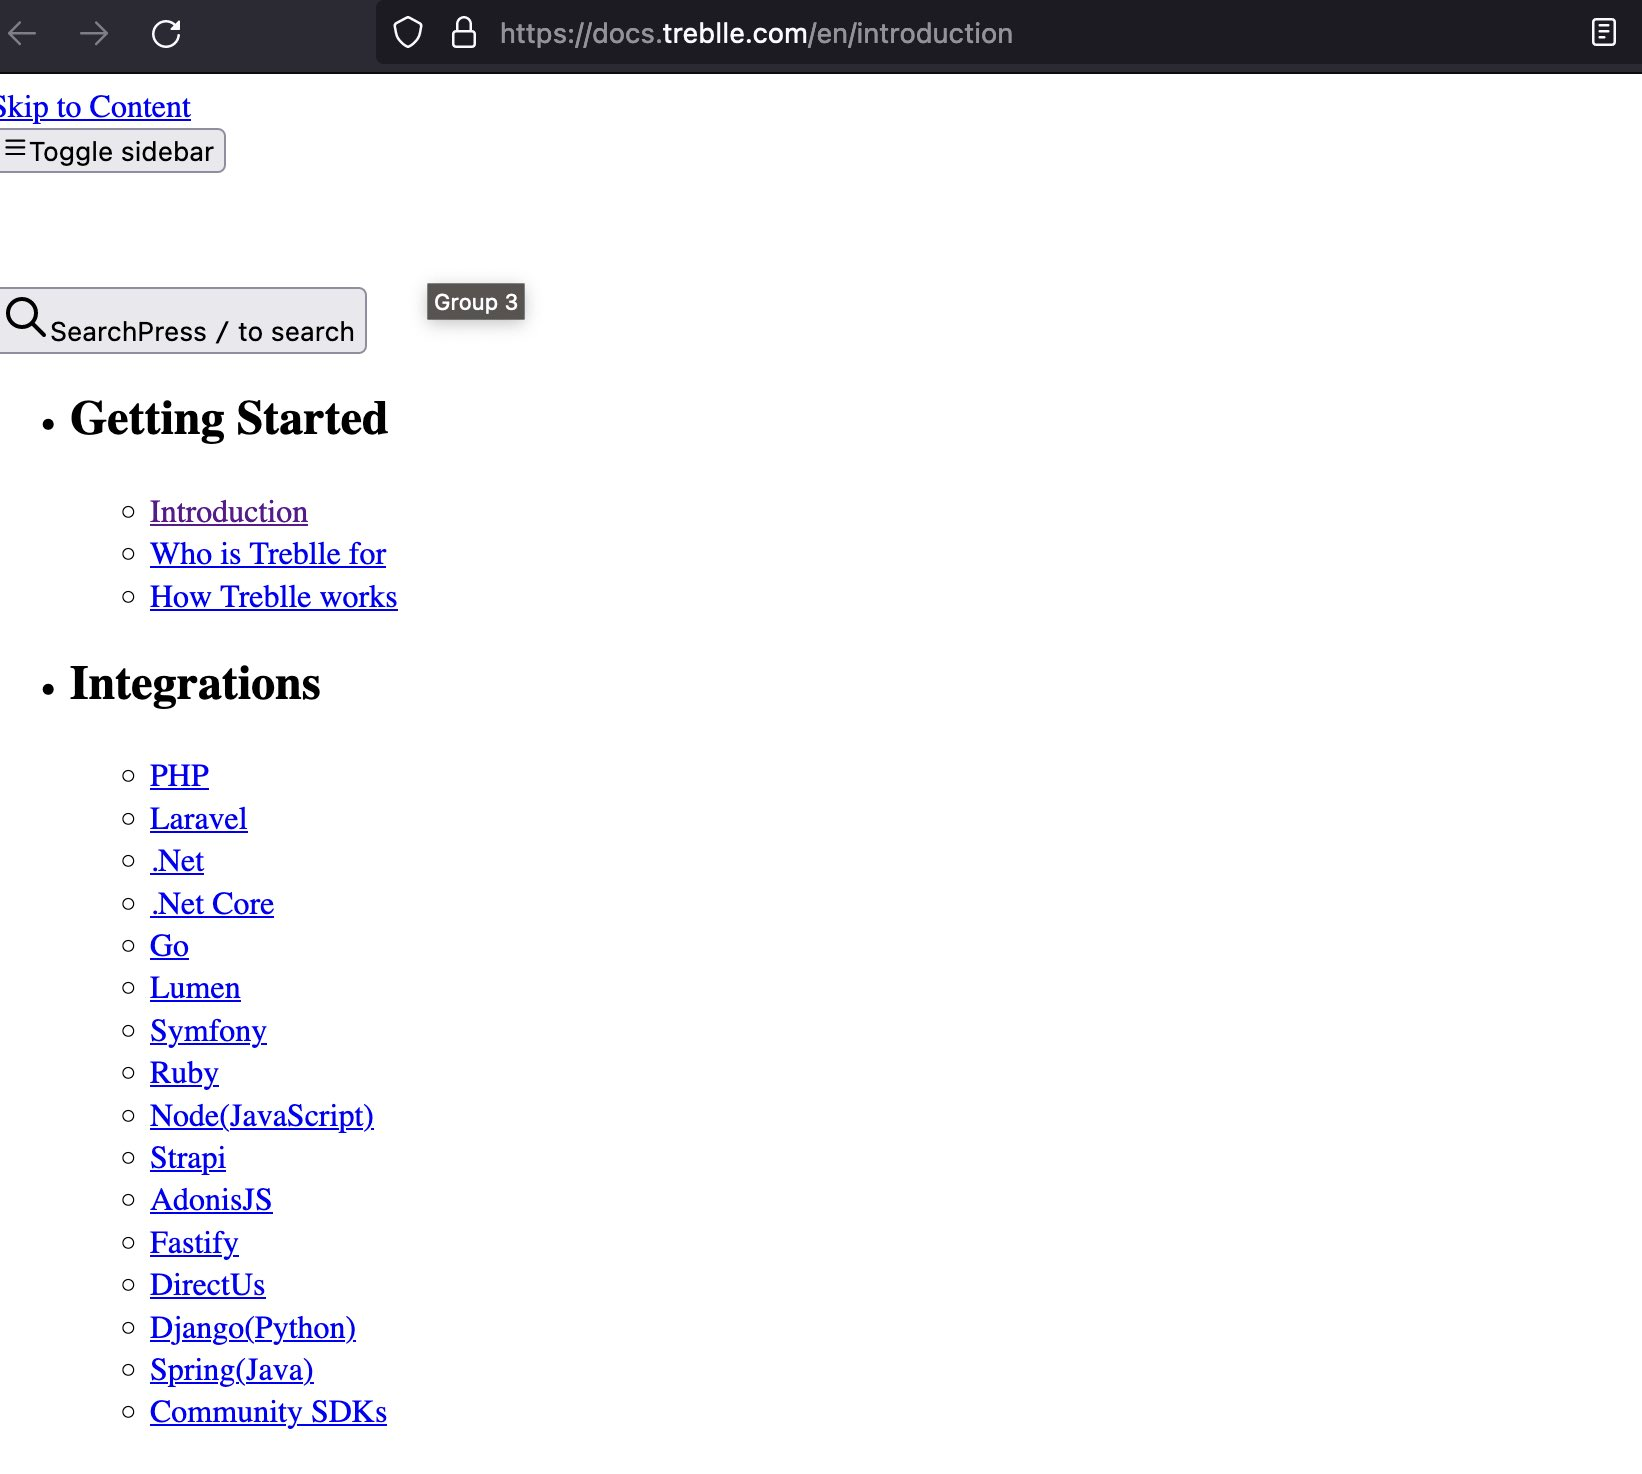Click the browser back arrow
Image resolution: width=1642 pixels, height=1474 pixels.
coord(21,34)
